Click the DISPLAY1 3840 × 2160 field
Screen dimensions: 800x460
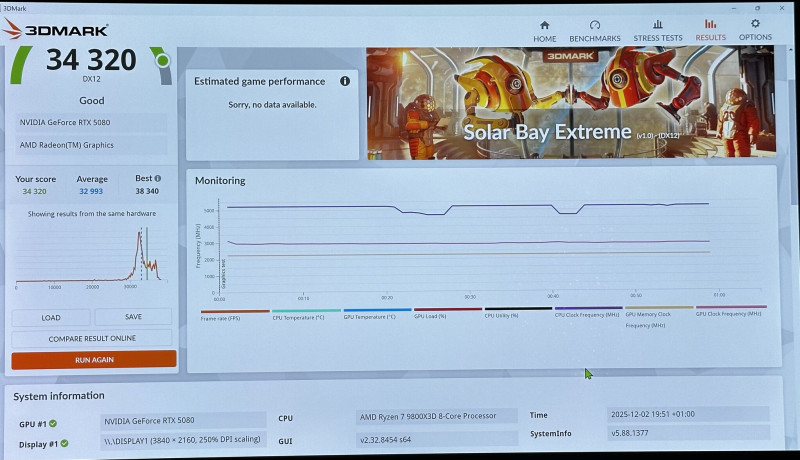pos(183,440)
